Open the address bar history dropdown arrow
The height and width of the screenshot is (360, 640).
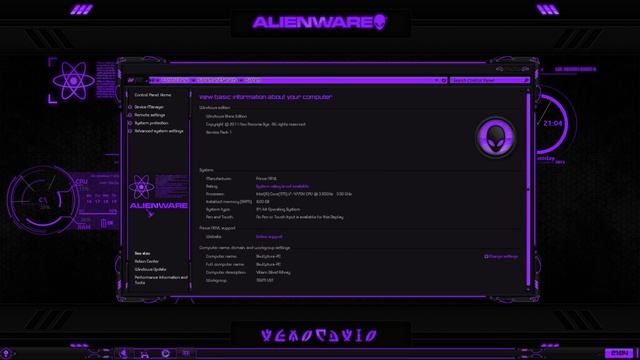tap(436, 80)
